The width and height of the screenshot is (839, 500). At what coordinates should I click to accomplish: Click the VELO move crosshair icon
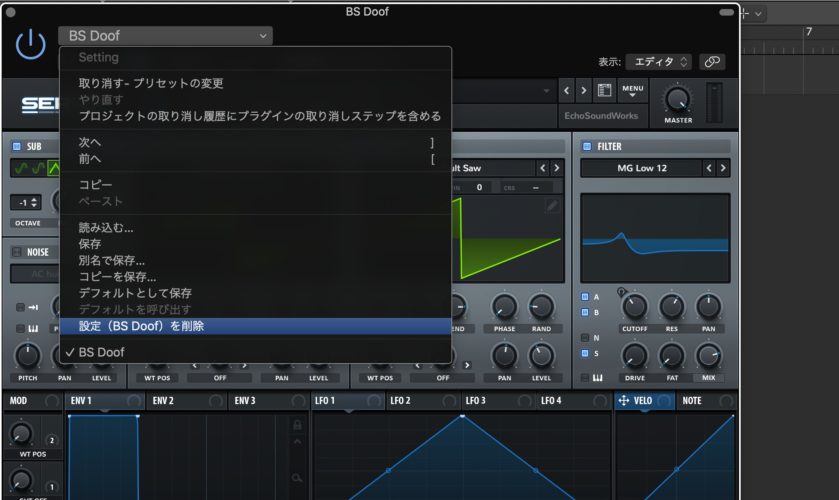624,401
